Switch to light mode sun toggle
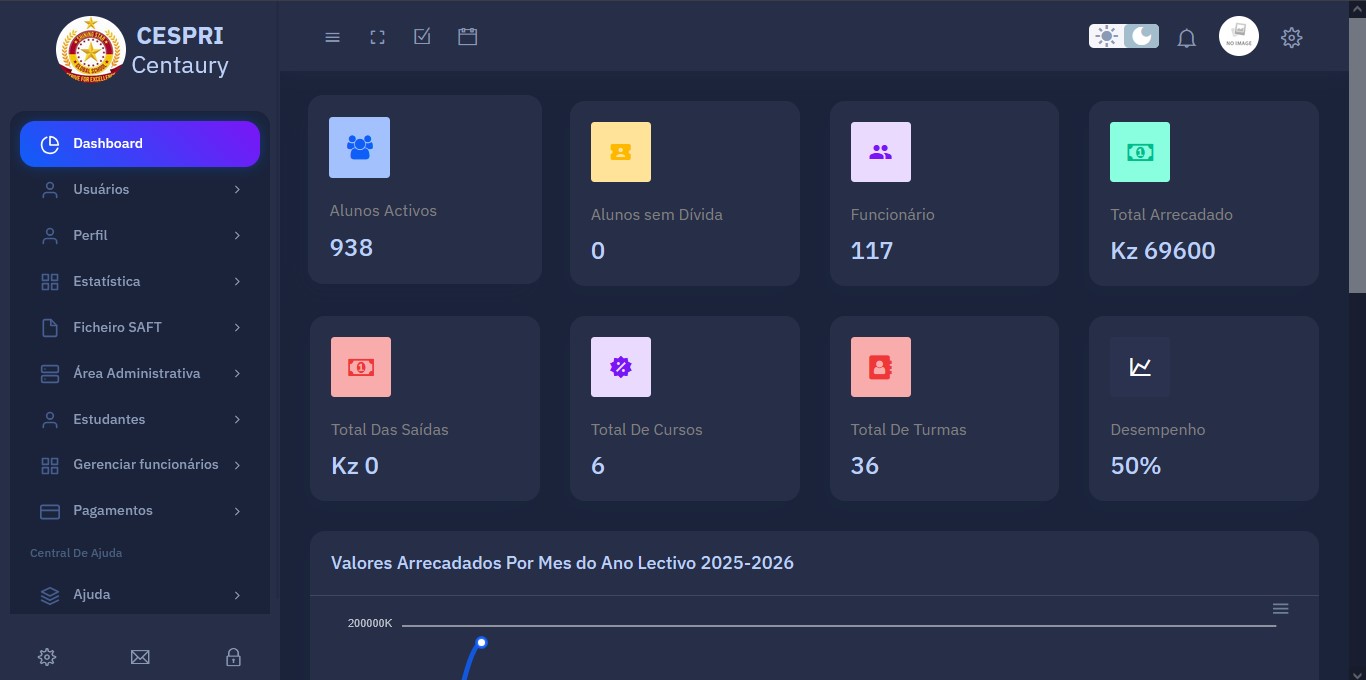The height and width of the screenshot is (680, 1366). tap(1106, 37)
